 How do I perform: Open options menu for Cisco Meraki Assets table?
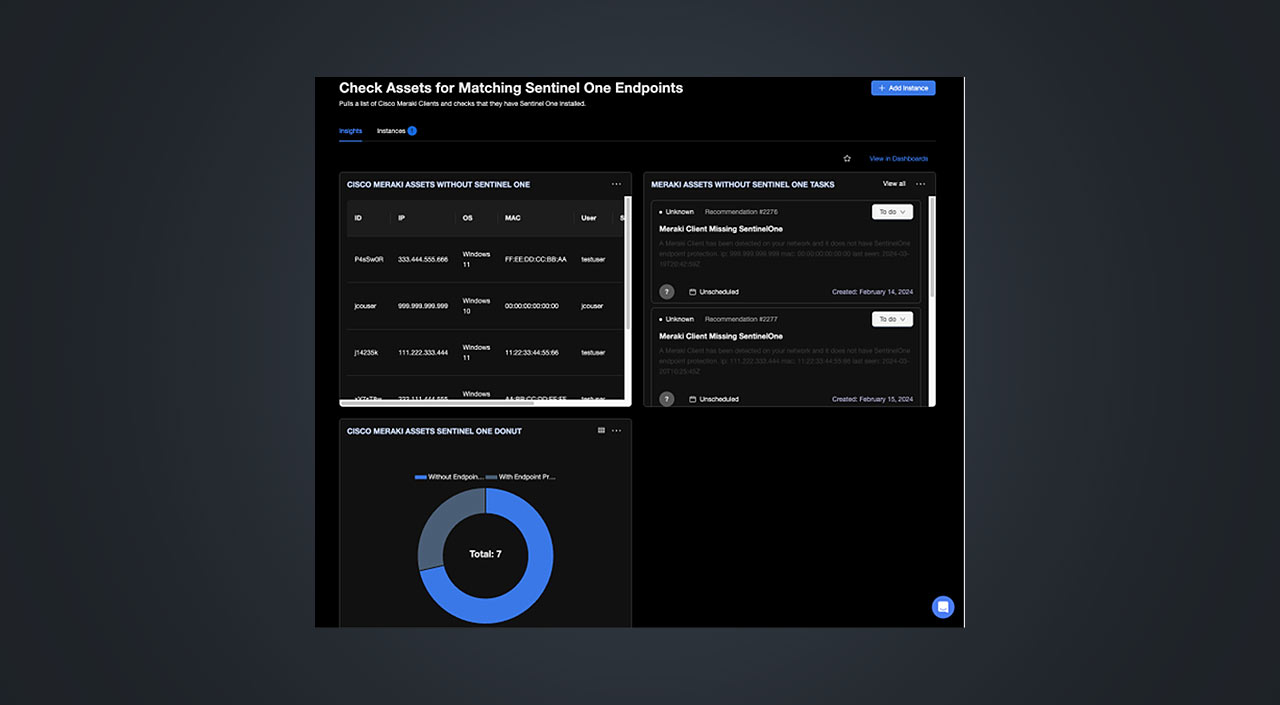point(617,184)
